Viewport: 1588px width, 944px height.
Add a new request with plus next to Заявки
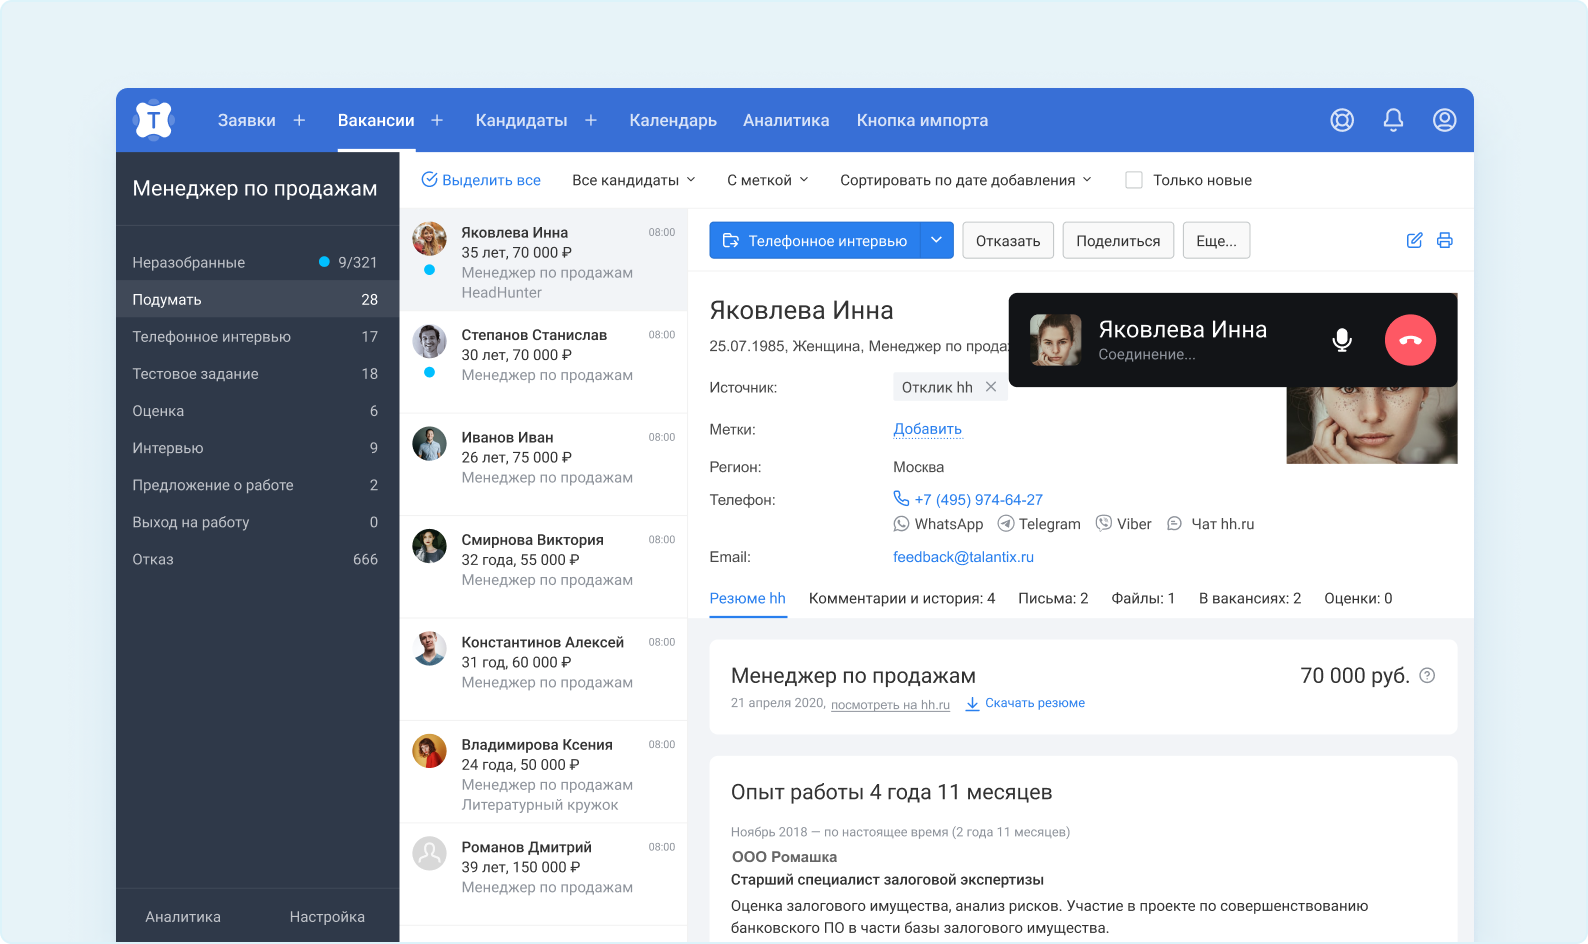coord(299,120)
